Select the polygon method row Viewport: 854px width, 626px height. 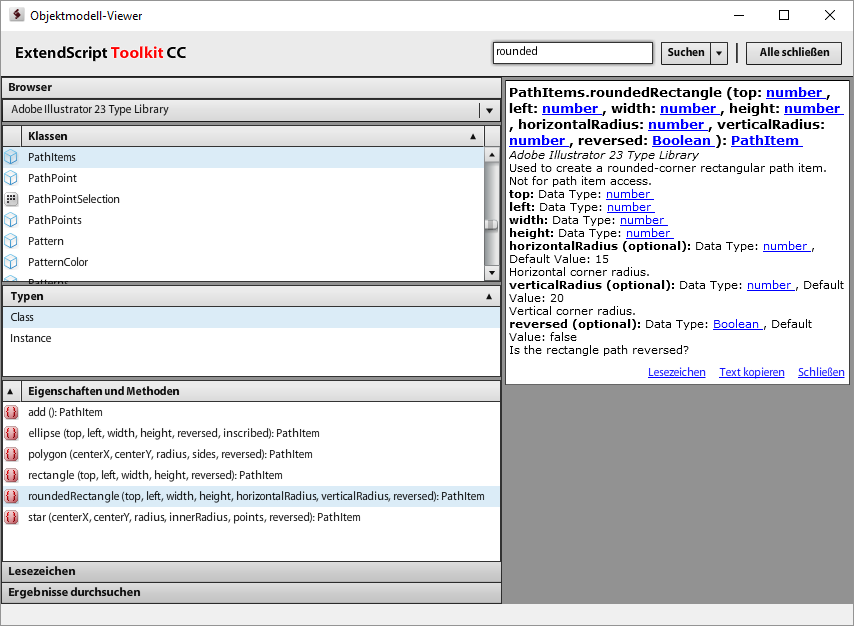pyautogui.click(x=252, y=454)
